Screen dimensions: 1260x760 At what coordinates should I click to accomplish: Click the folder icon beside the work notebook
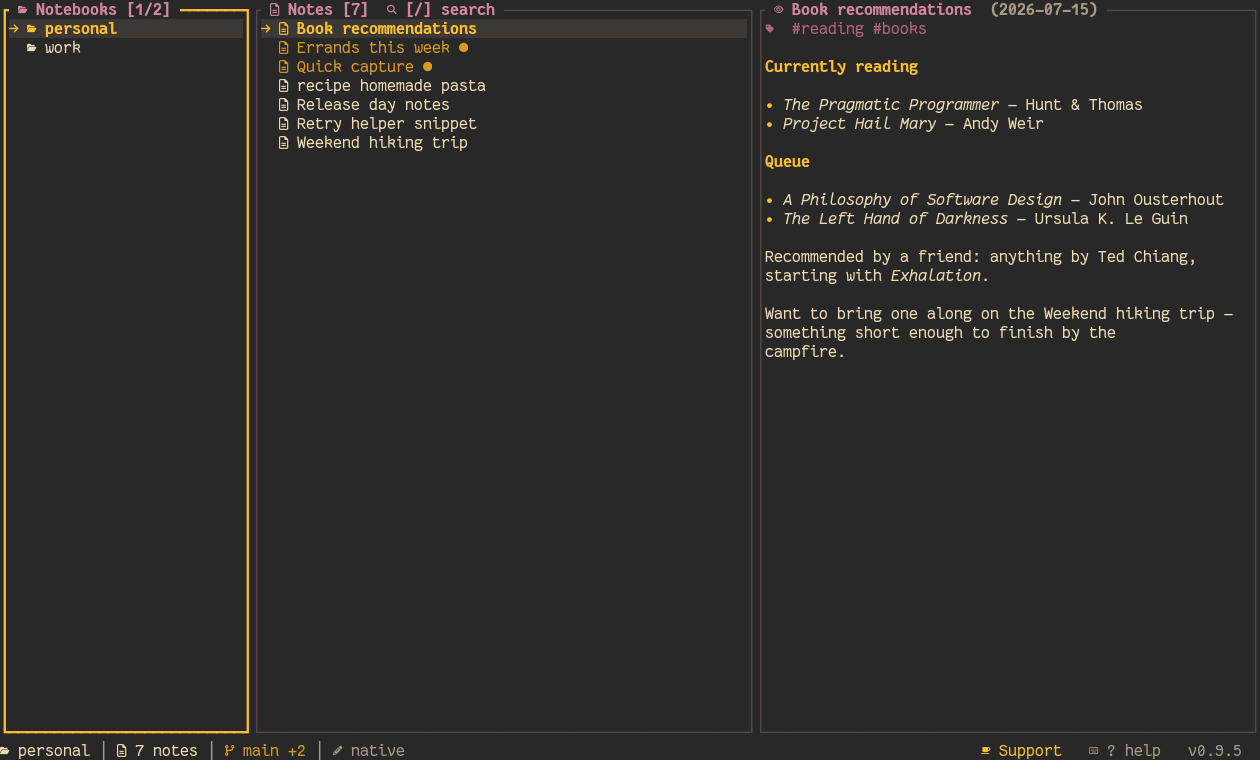click(31, 48)
